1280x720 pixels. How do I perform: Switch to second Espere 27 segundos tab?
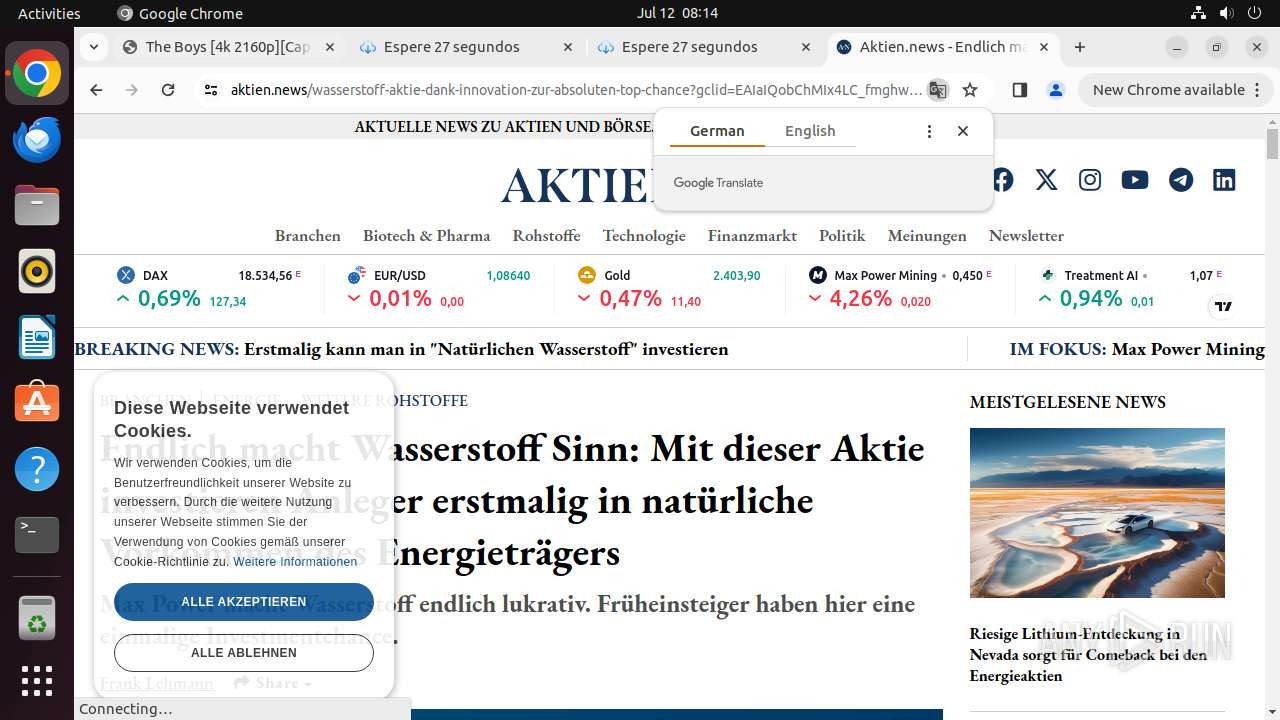click(x=704, y=47)
